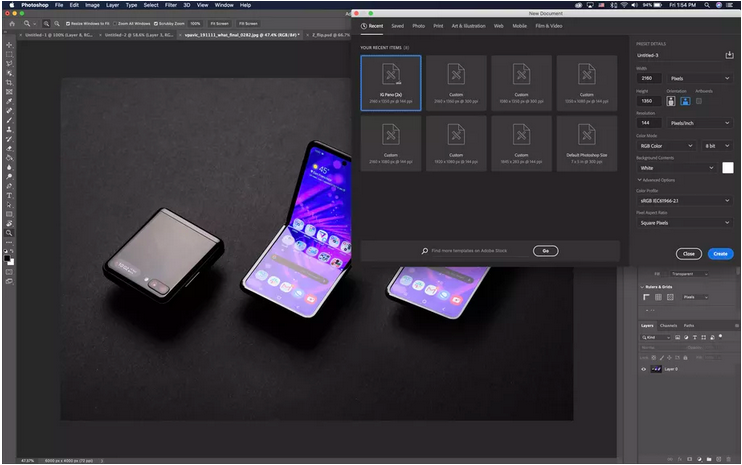Change the screen mode icon
Viewport: 742px width, 465px height.
click(x=9, y=281)
